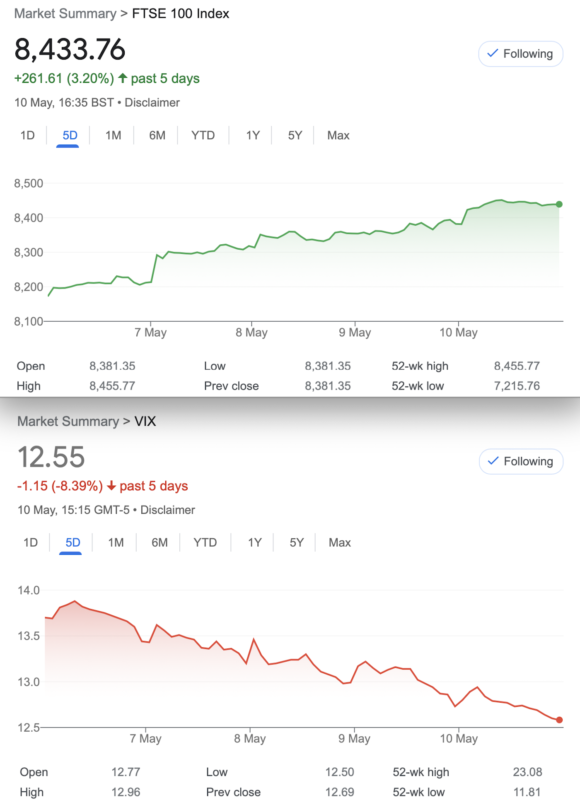
Task: Click VIX Low value 12.50
Action: pyautogui.click(x=339, y=772)
